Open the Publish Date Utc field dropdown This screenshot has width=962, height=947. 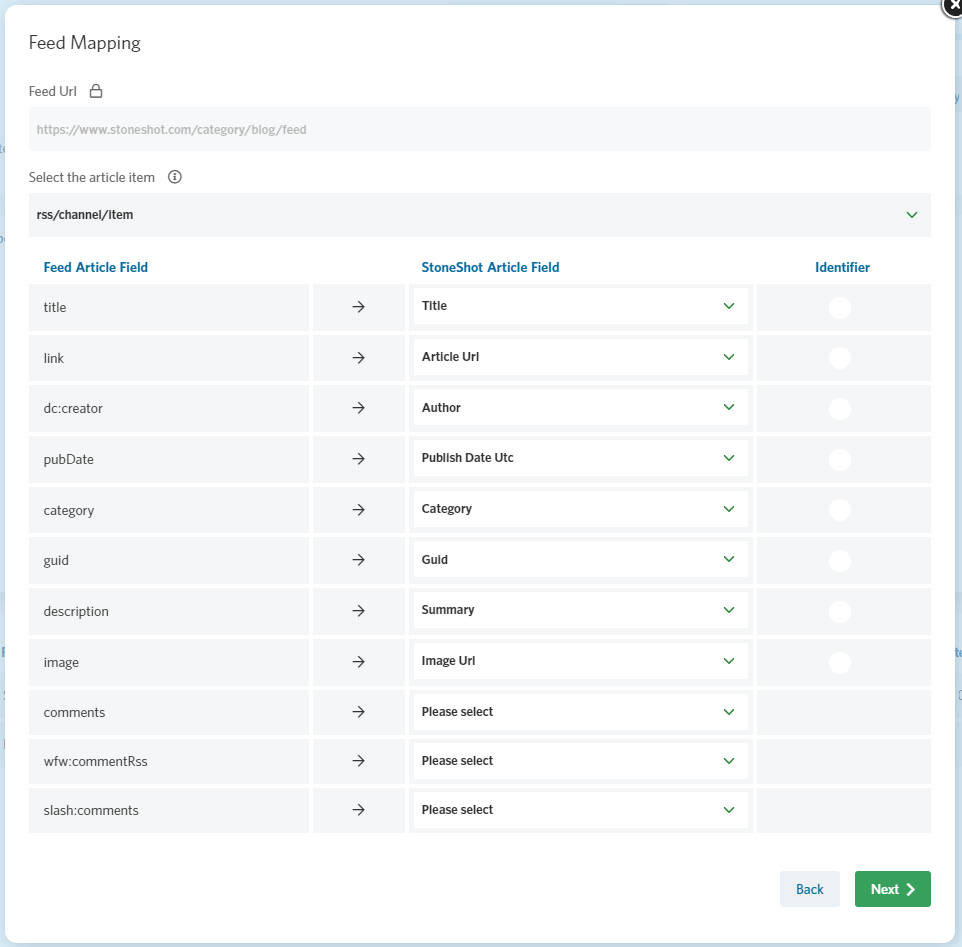(x=580, y=458)
